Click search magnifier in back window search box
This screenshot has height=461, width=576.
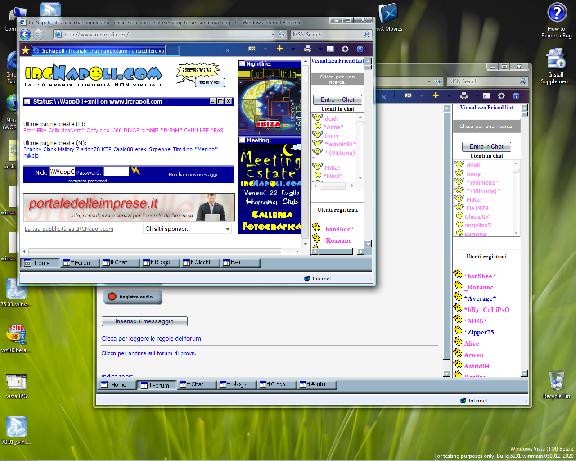point(523,81)
